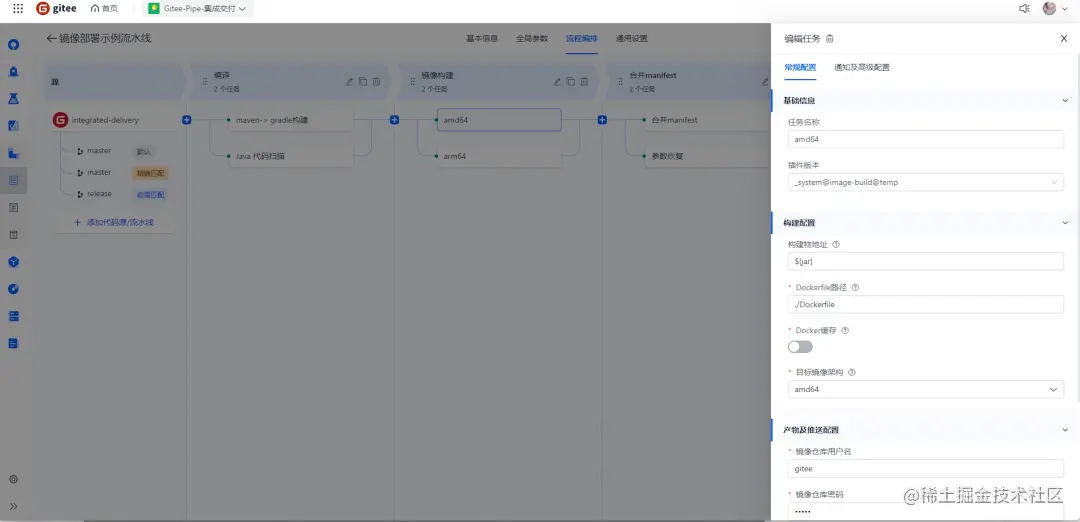1080x522 pixels.
Task: Close the 编辑任务 panel
Action: tap(1063, 39)
